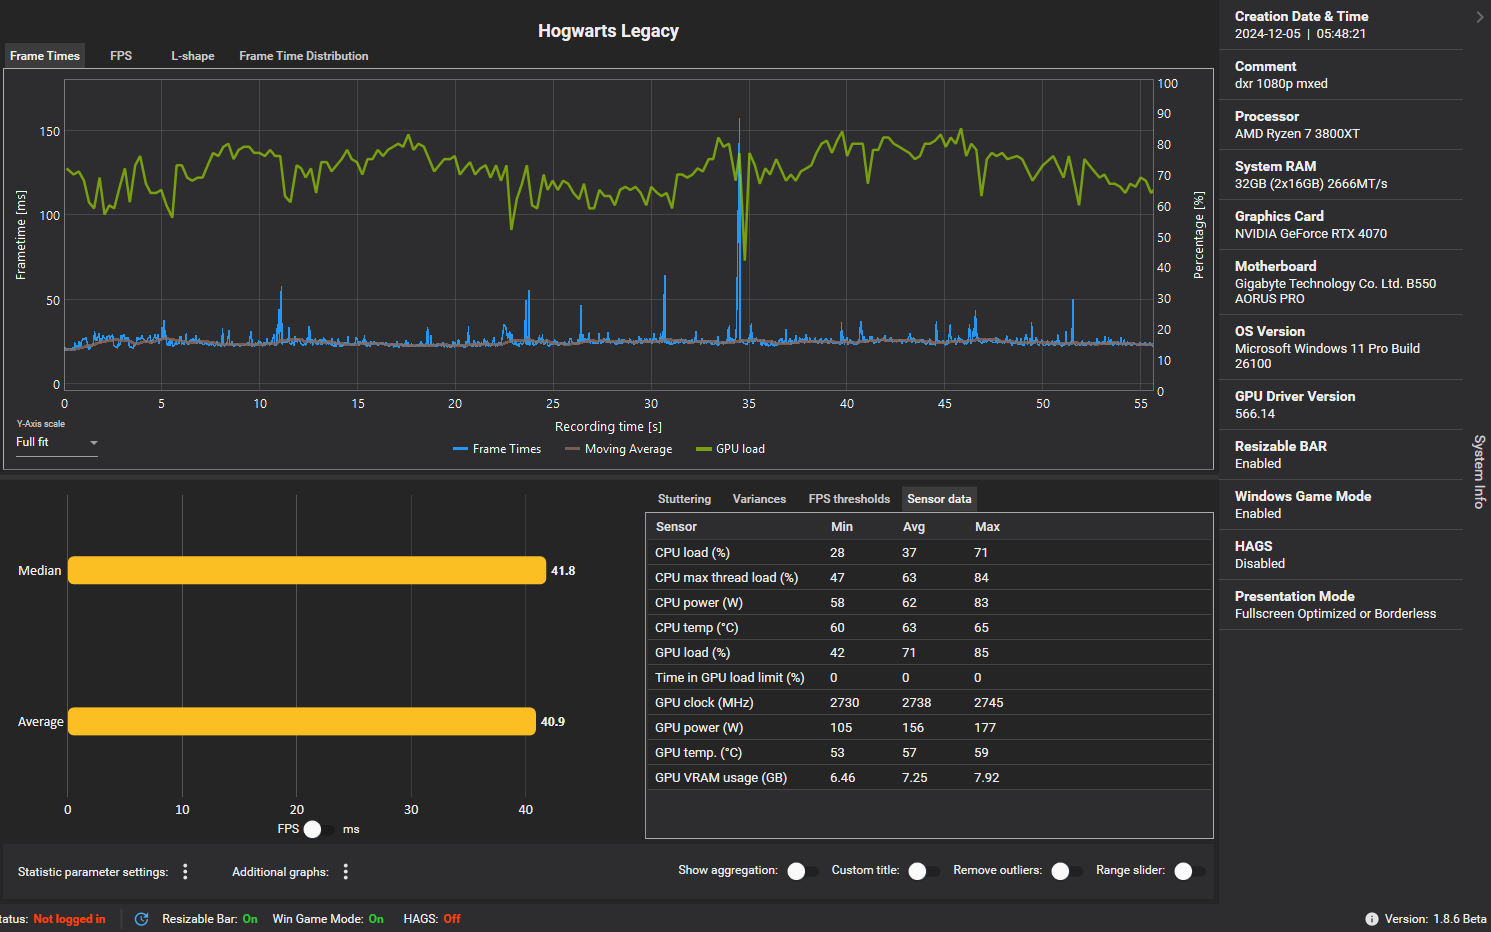This screenshot has height=932, width=1491.
Task: Select the GPU clock (MHz) row
Action: tap(929, 703)
